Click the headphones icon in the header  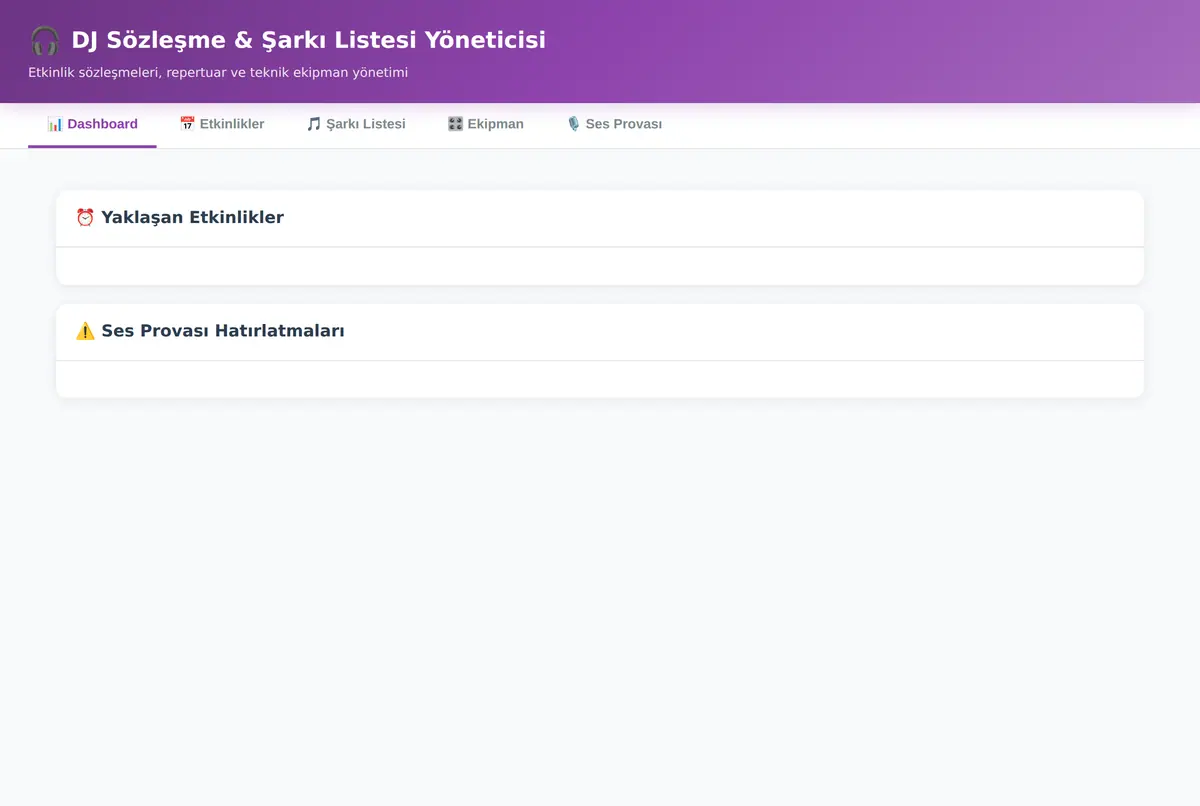[x=45, y=41]
